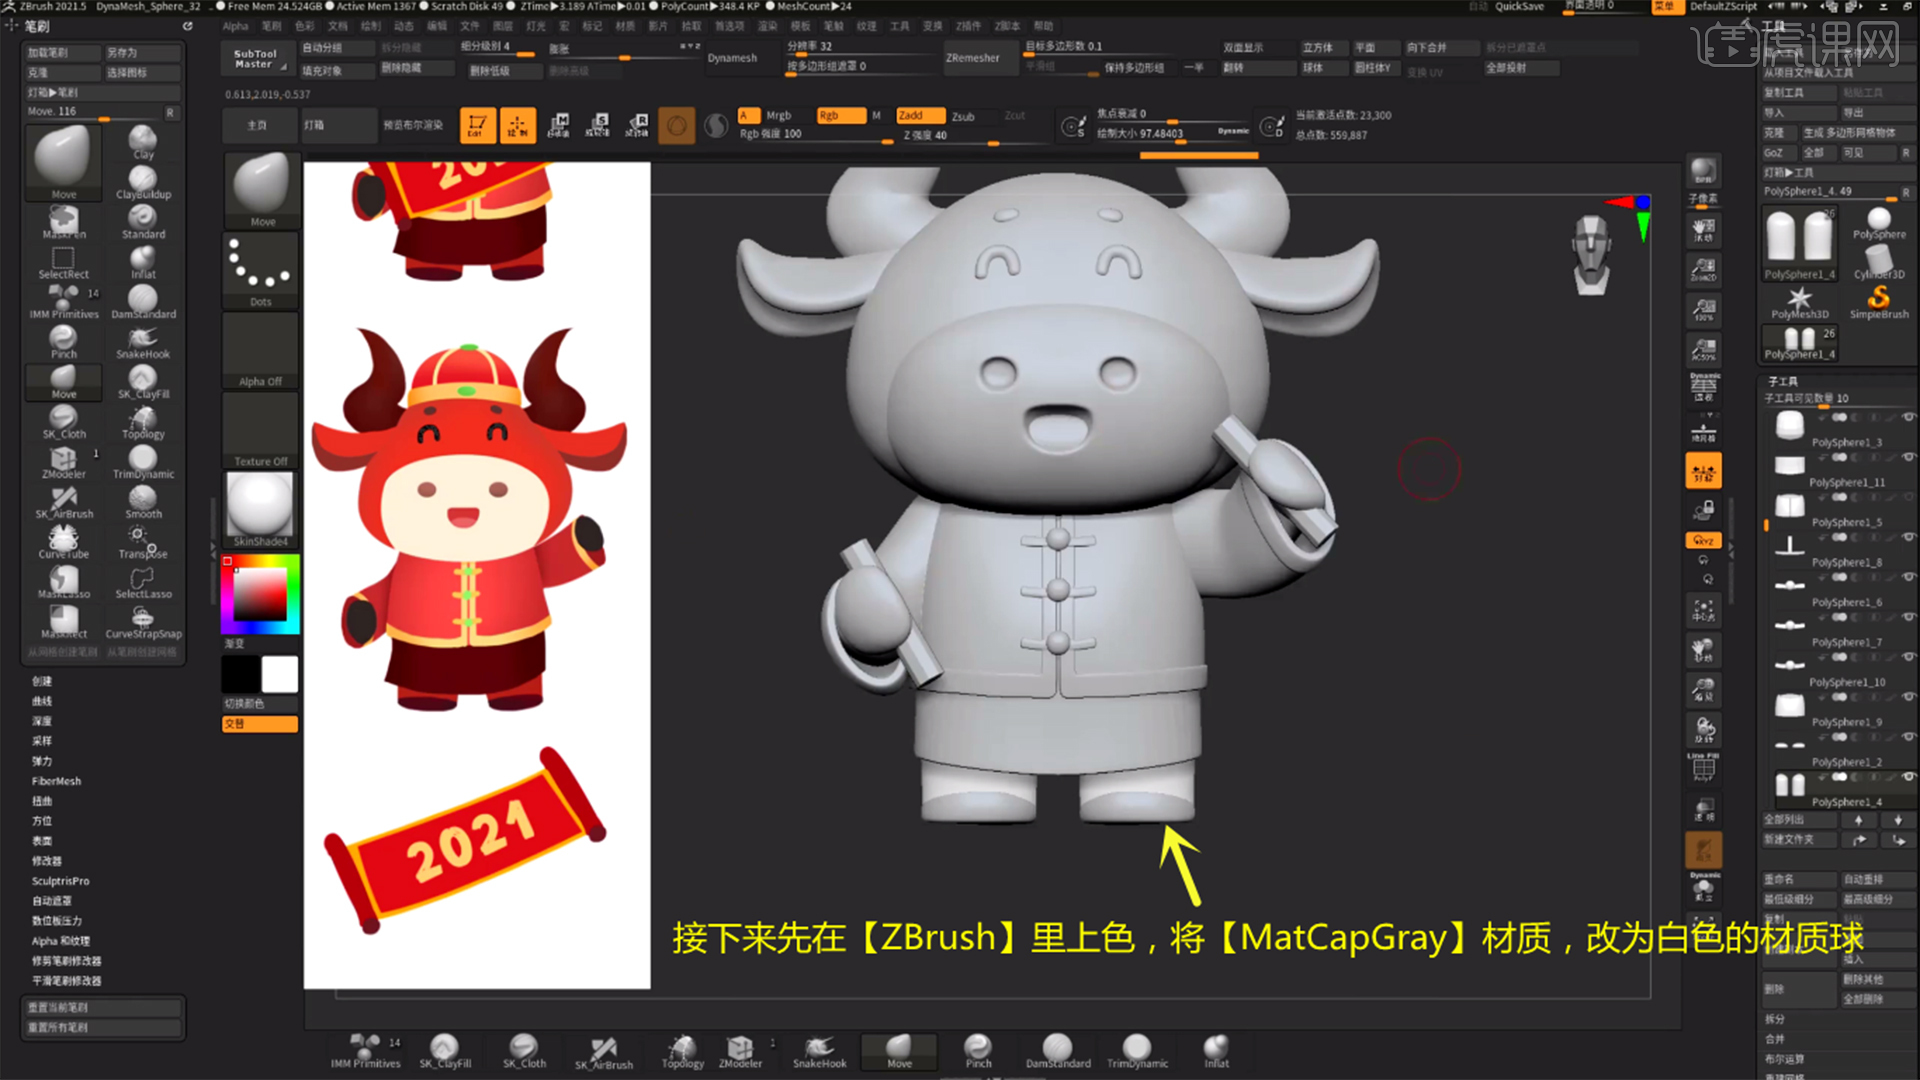Open the Alpha Off selector
Viewport: 1920px width, 1080px height.
point(259,348)
